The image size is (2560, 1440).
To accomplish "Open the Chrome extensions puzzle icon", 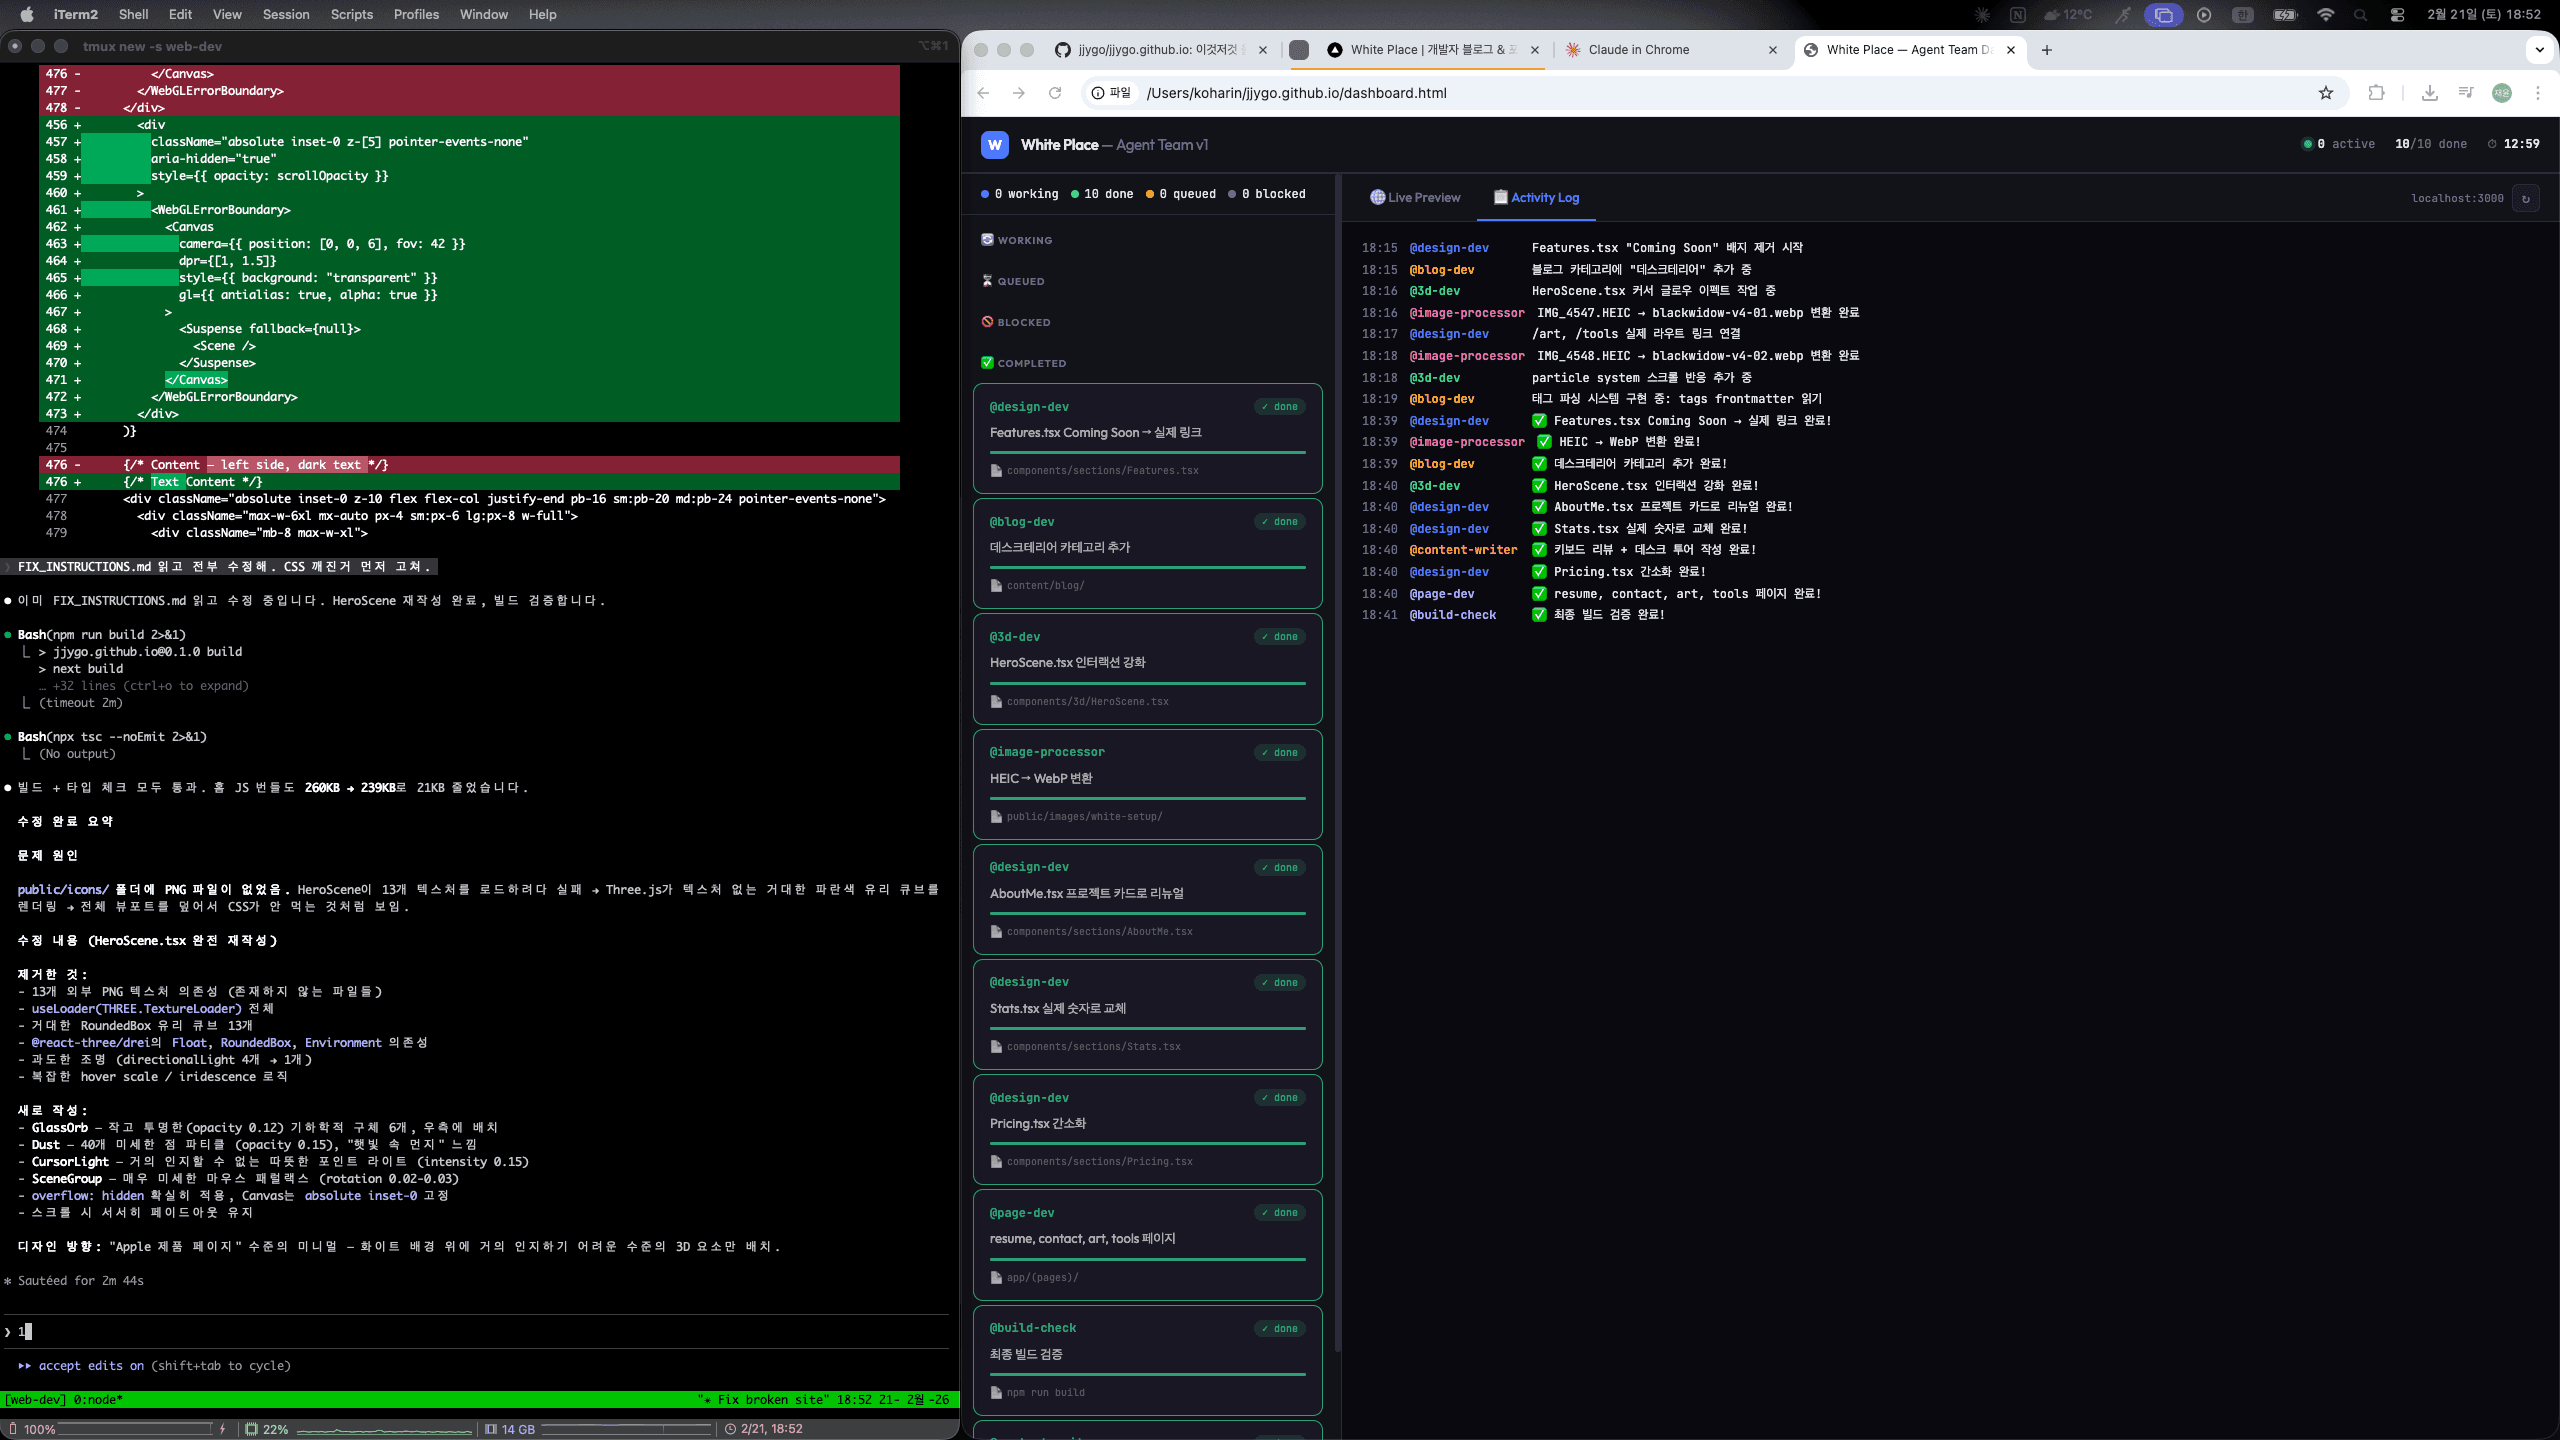I will click(2377, 93).
